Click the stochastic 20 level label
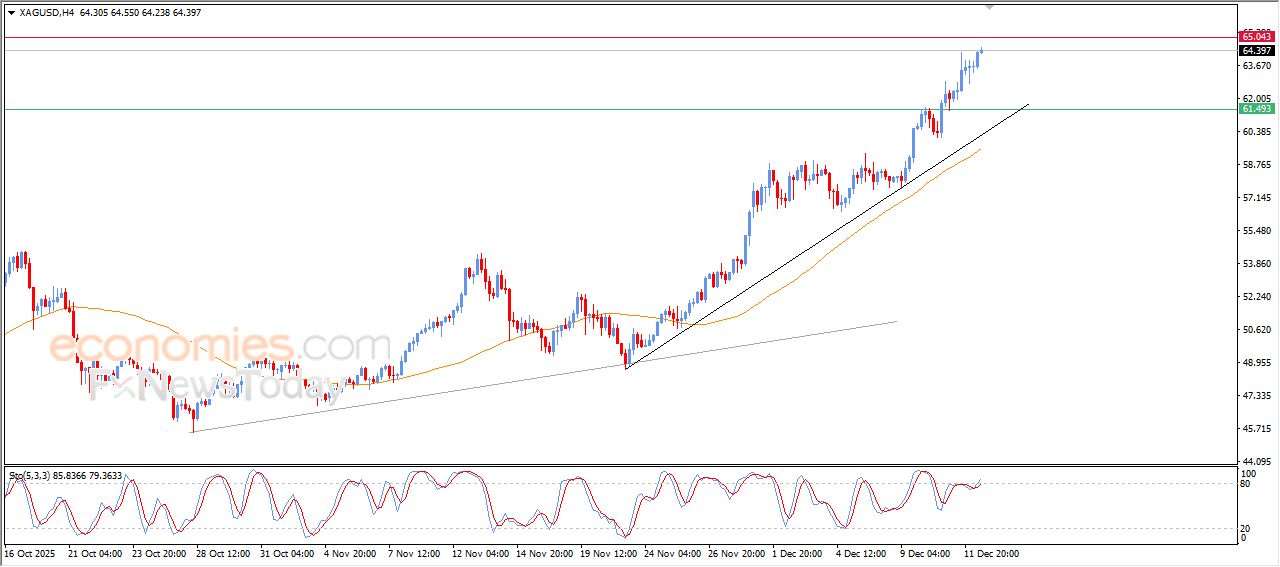The height and width of the screenshot is (567, 1280). pyautogui.click(x=1246, y=528)
